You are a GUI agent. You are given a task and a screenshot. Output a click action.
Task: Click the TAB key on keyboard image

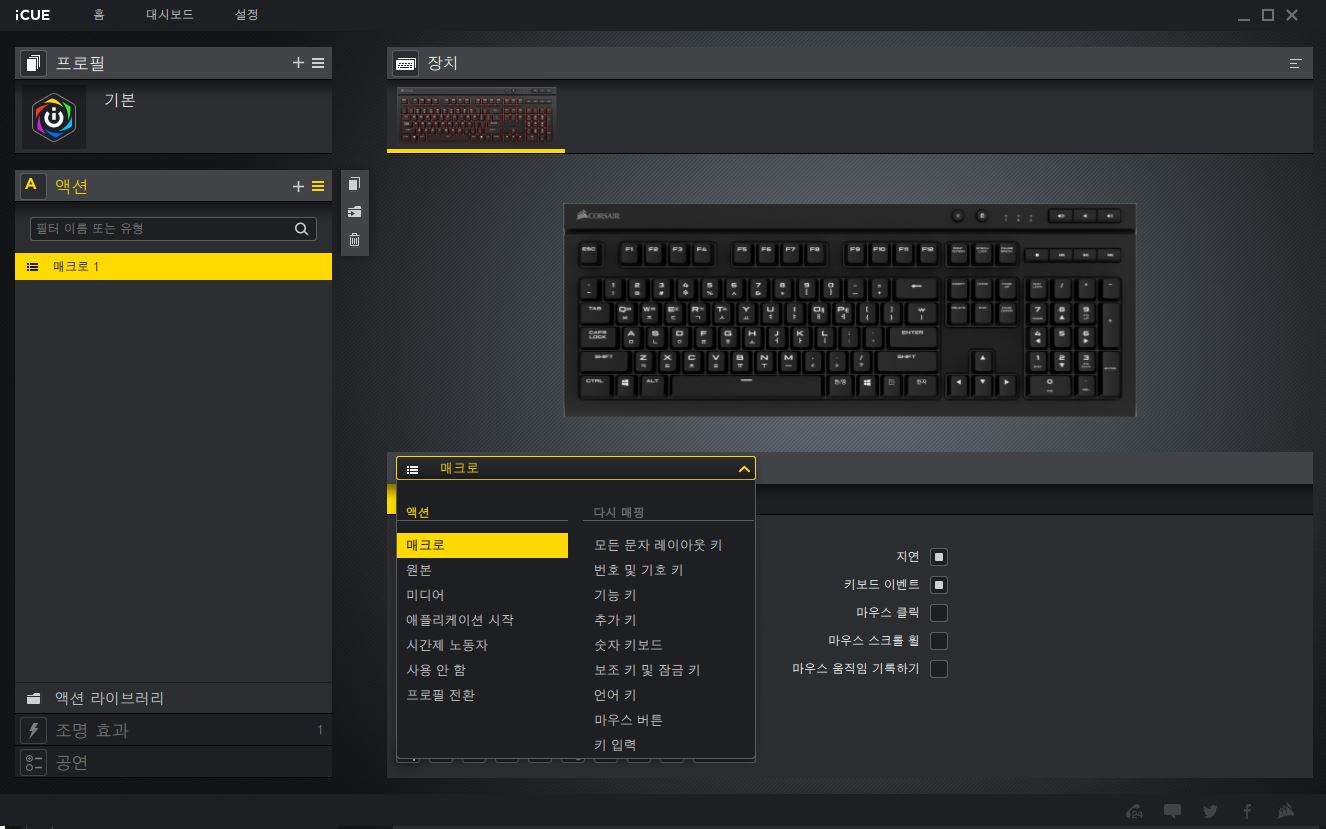coord(595,313)
